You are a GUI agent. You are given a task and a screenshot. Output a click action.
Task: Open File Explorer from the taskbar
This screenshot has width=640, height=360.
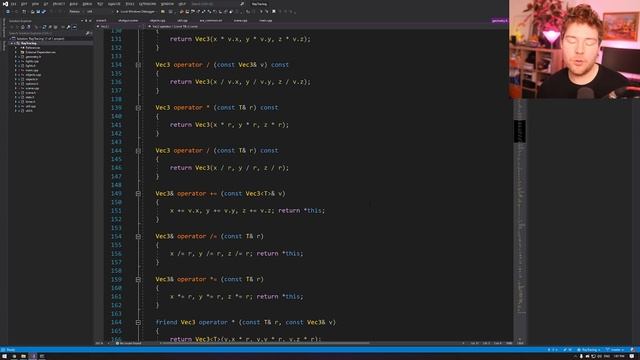[23, 356]
